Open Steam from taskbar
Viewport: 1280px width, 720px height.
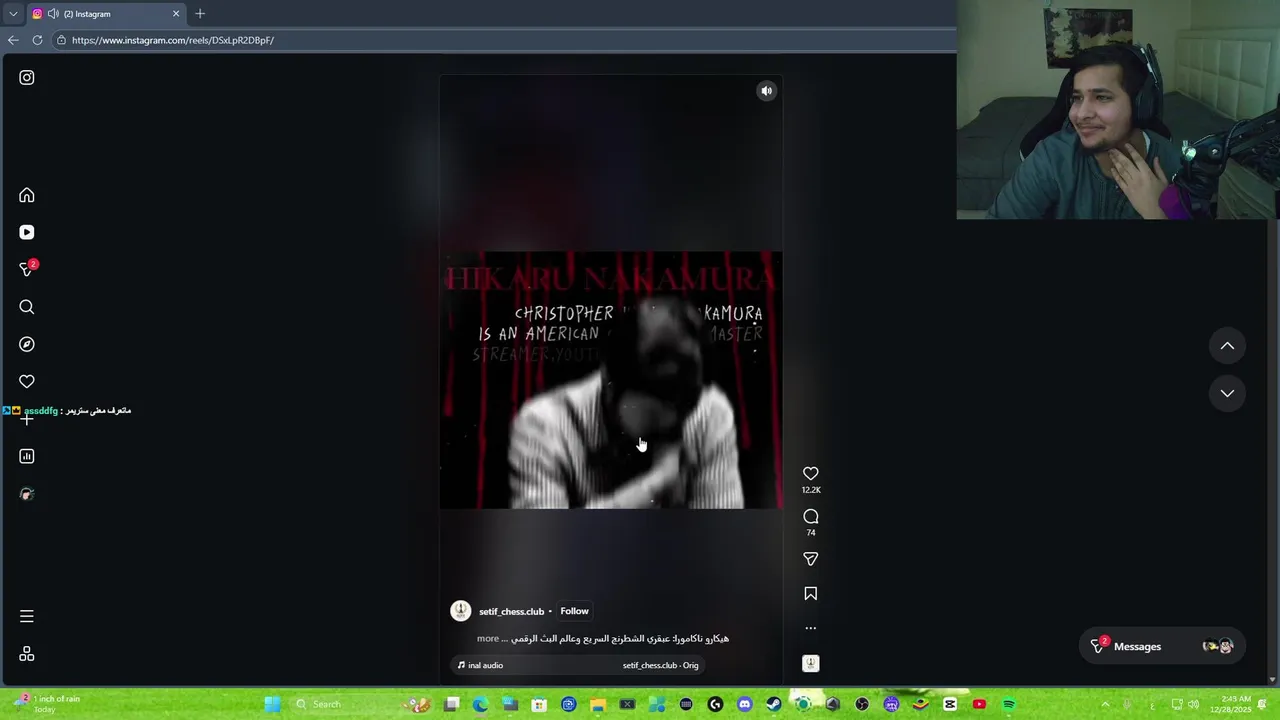774,704
